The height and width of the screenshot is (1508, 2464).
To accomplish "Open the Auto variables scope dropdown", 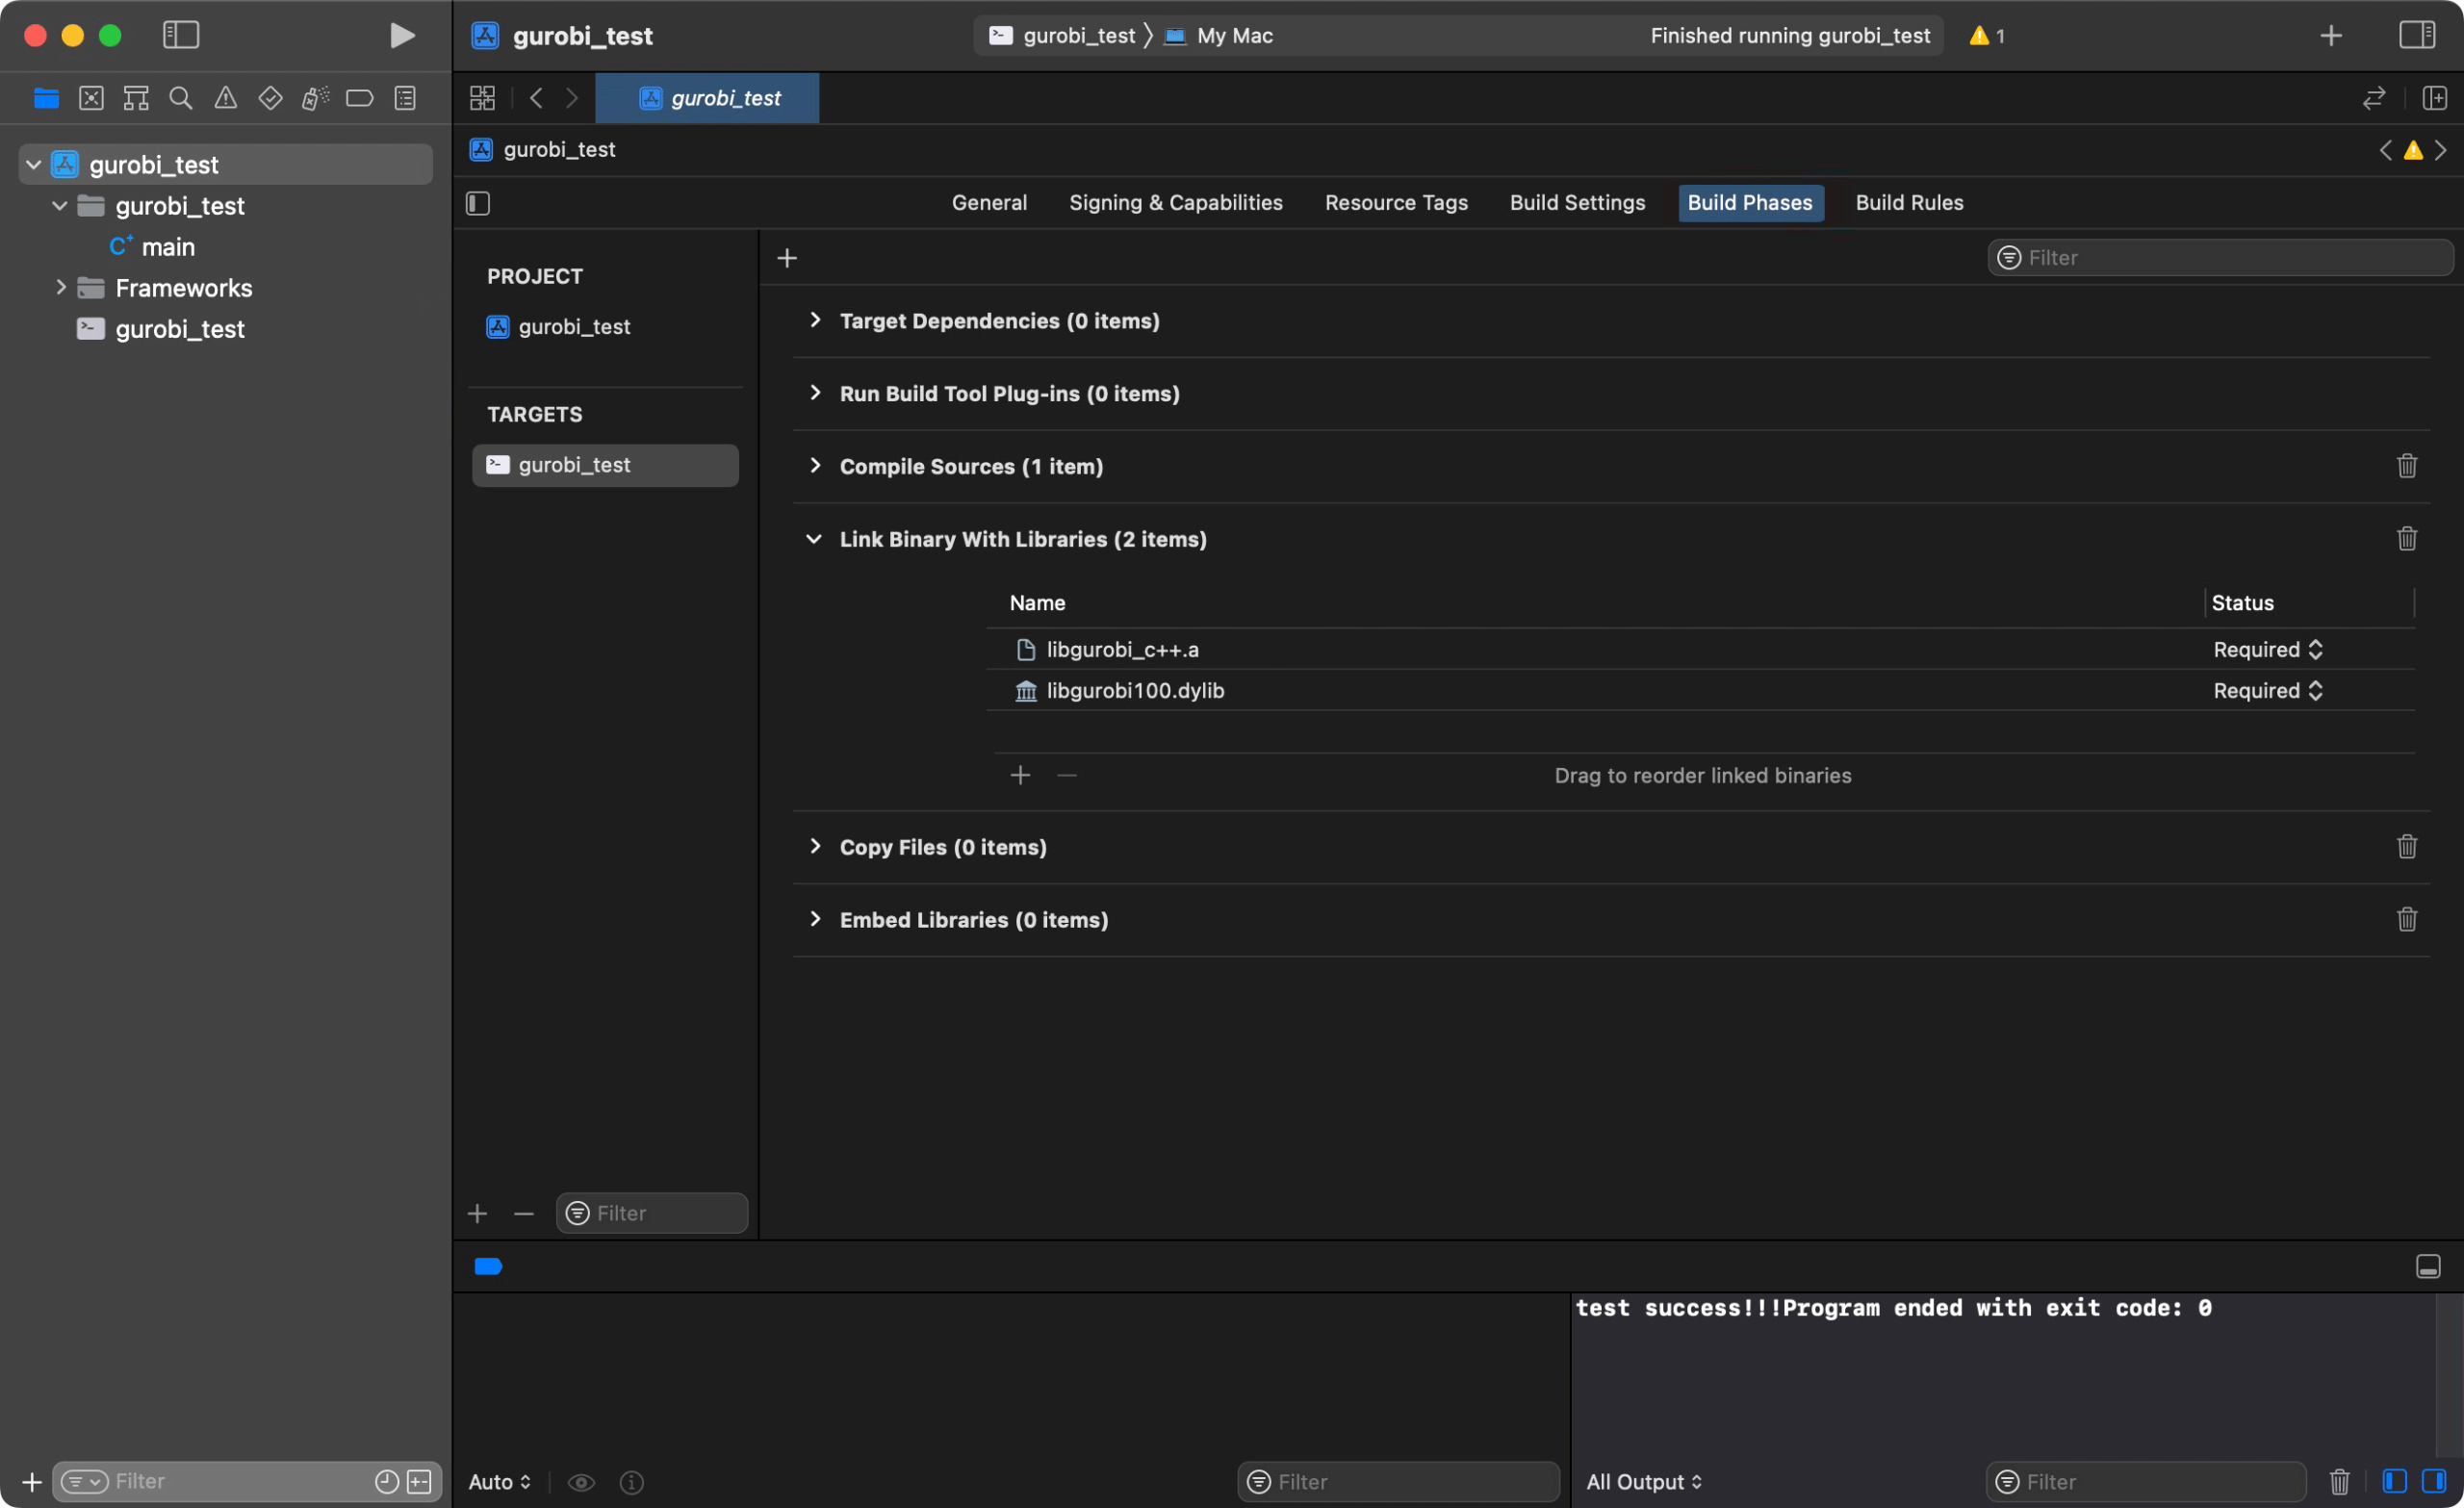I will point(499,1482).
